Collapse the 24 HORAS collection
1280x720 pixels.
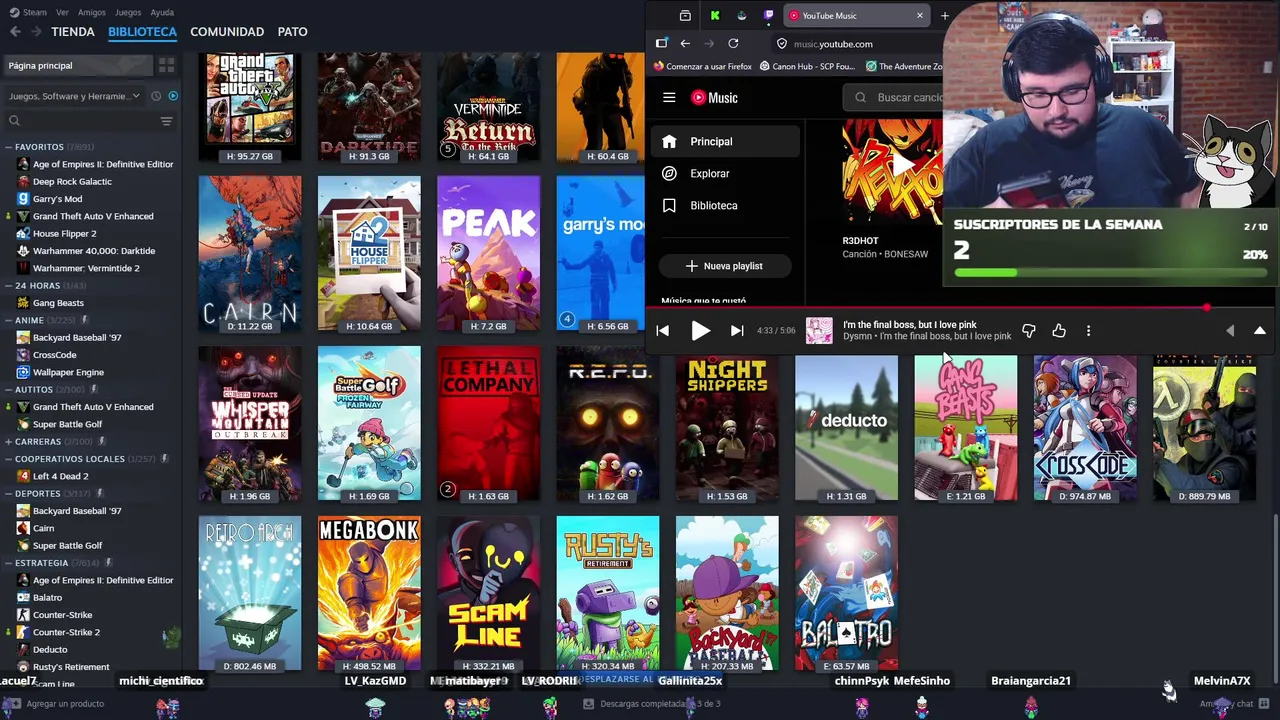tap(9, 286)
